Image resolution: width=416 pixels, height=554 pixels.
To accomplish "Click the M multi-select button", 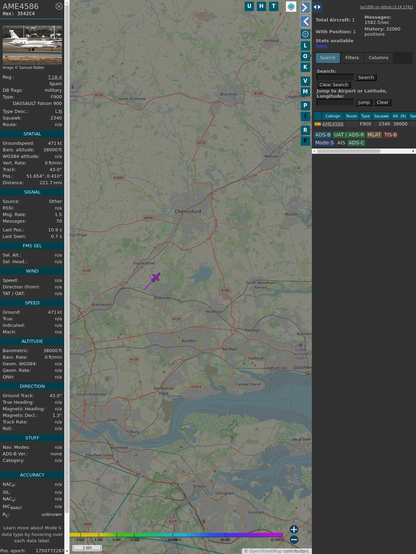I will click(305, 92).
